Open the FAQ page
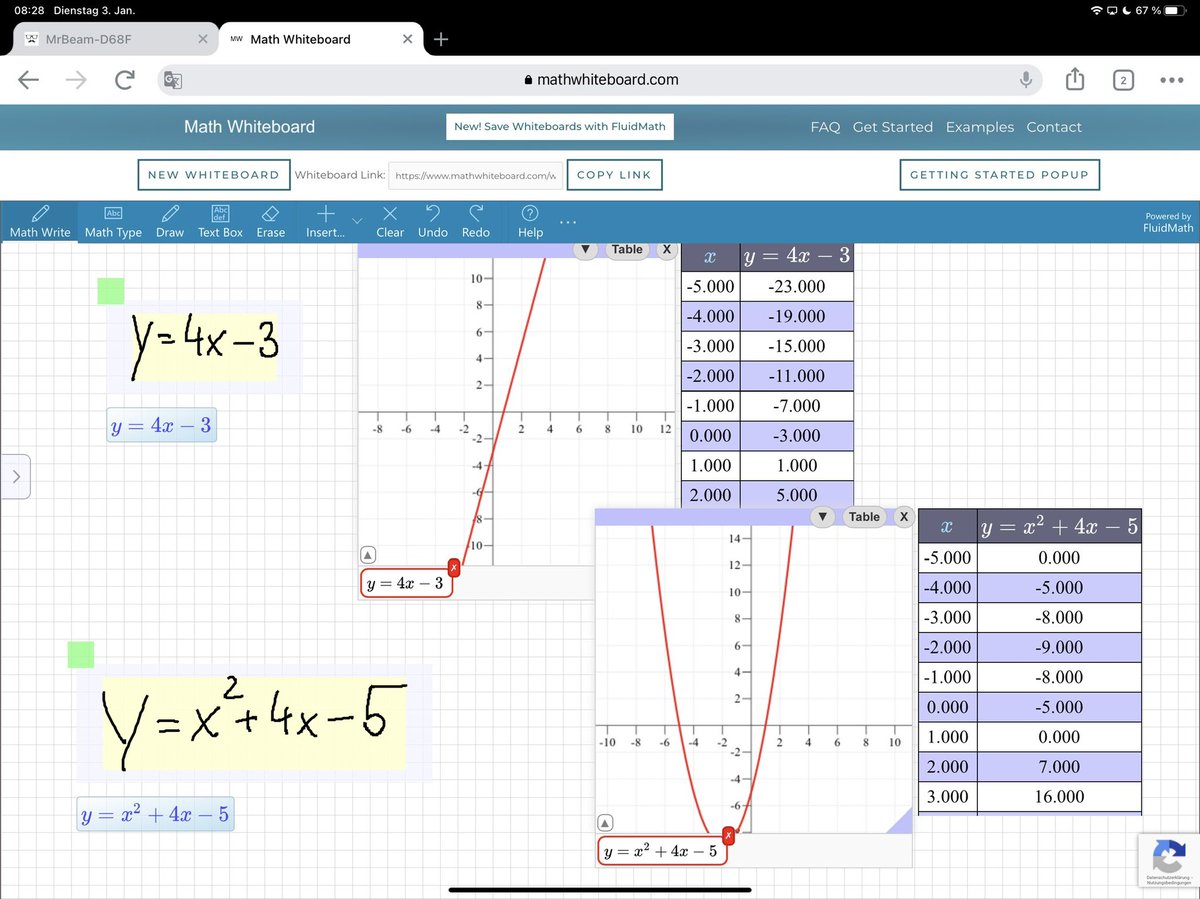The height and width of the screenshot is (899, 1200). click(825, 127)
